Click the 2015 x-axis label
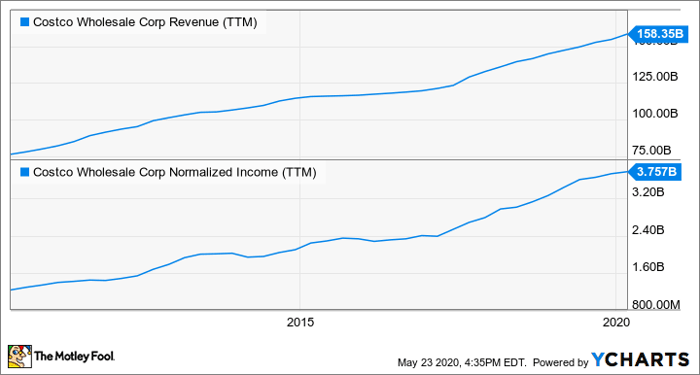Image resolution: width=700 pixels, height=375 pixels. [300, 322]
